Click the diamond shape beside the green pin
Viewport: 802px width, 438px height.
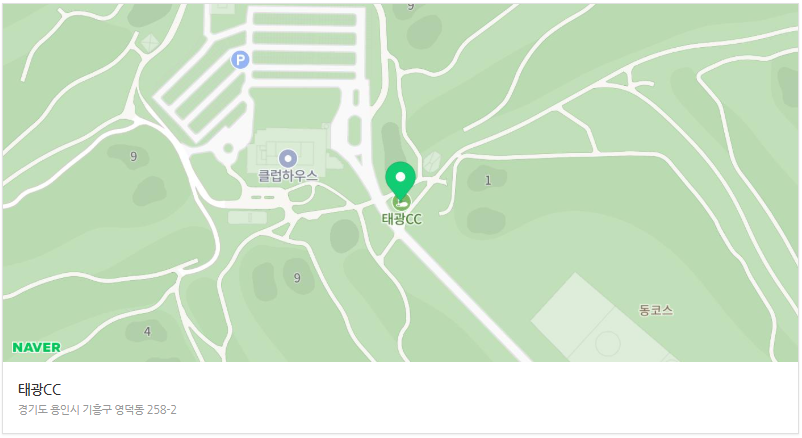point(432,162)
